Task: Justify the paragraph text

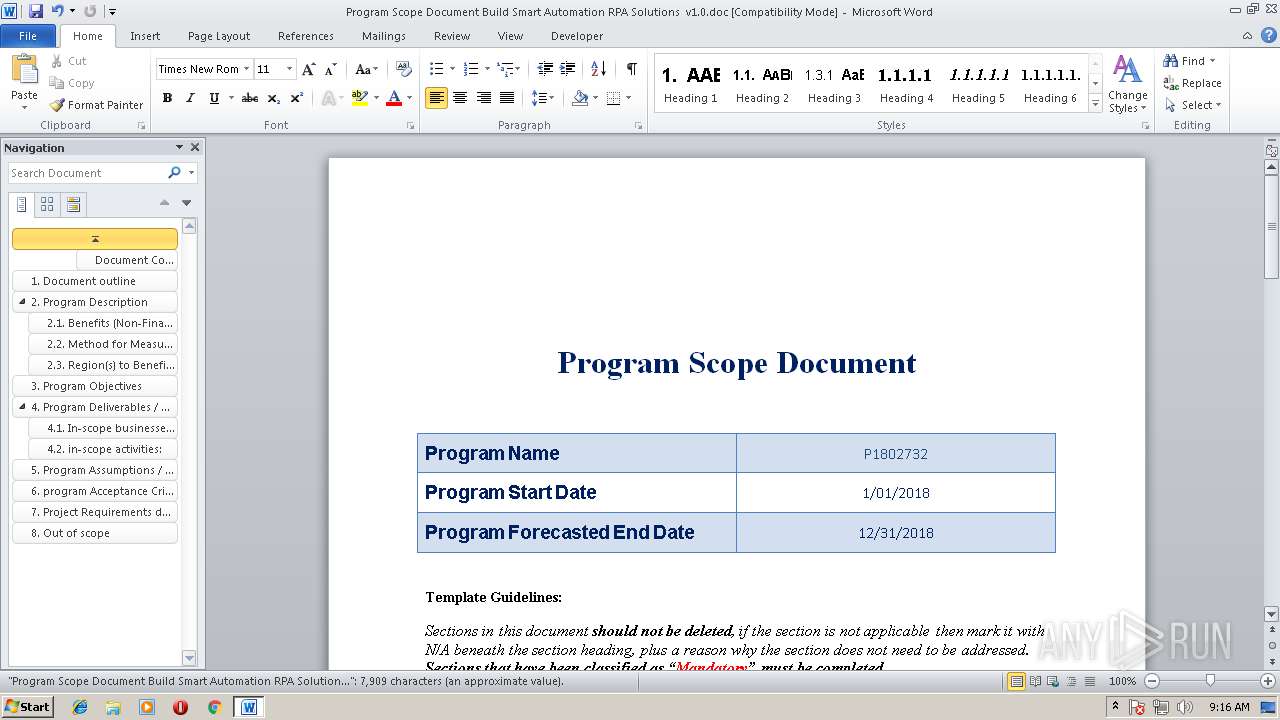Action: pos(507,98)
